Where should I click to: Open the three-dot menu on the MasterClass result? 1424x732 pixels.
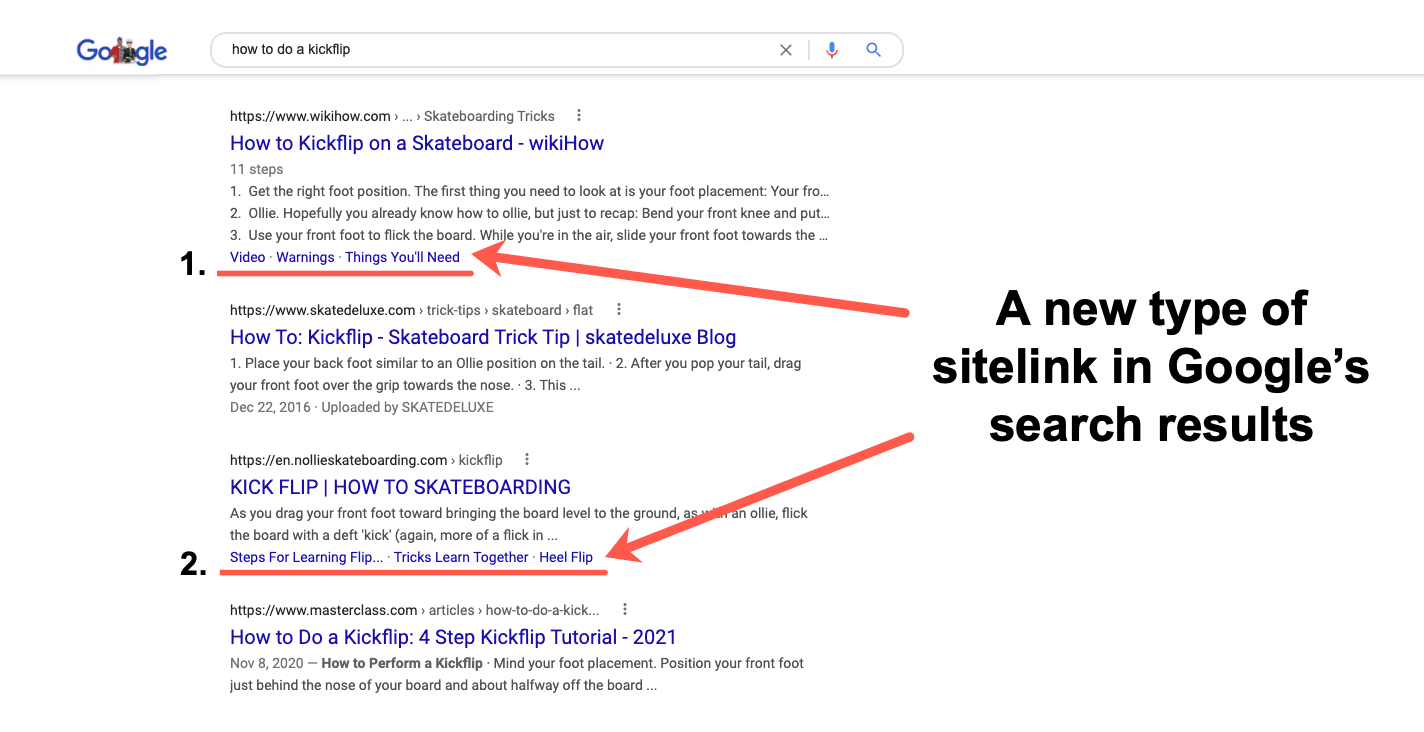click(624, 609)
